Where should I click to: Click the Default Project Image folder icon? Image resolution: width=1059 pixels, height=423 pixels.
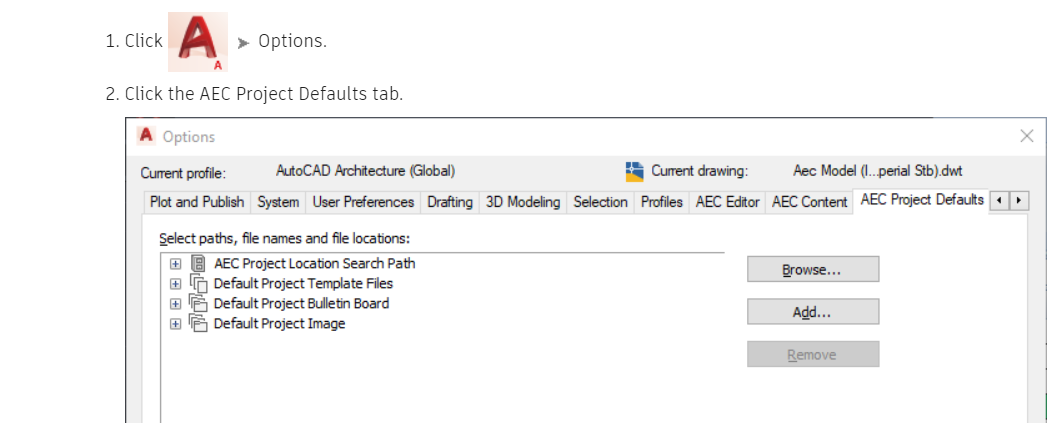tap(198, 324)
